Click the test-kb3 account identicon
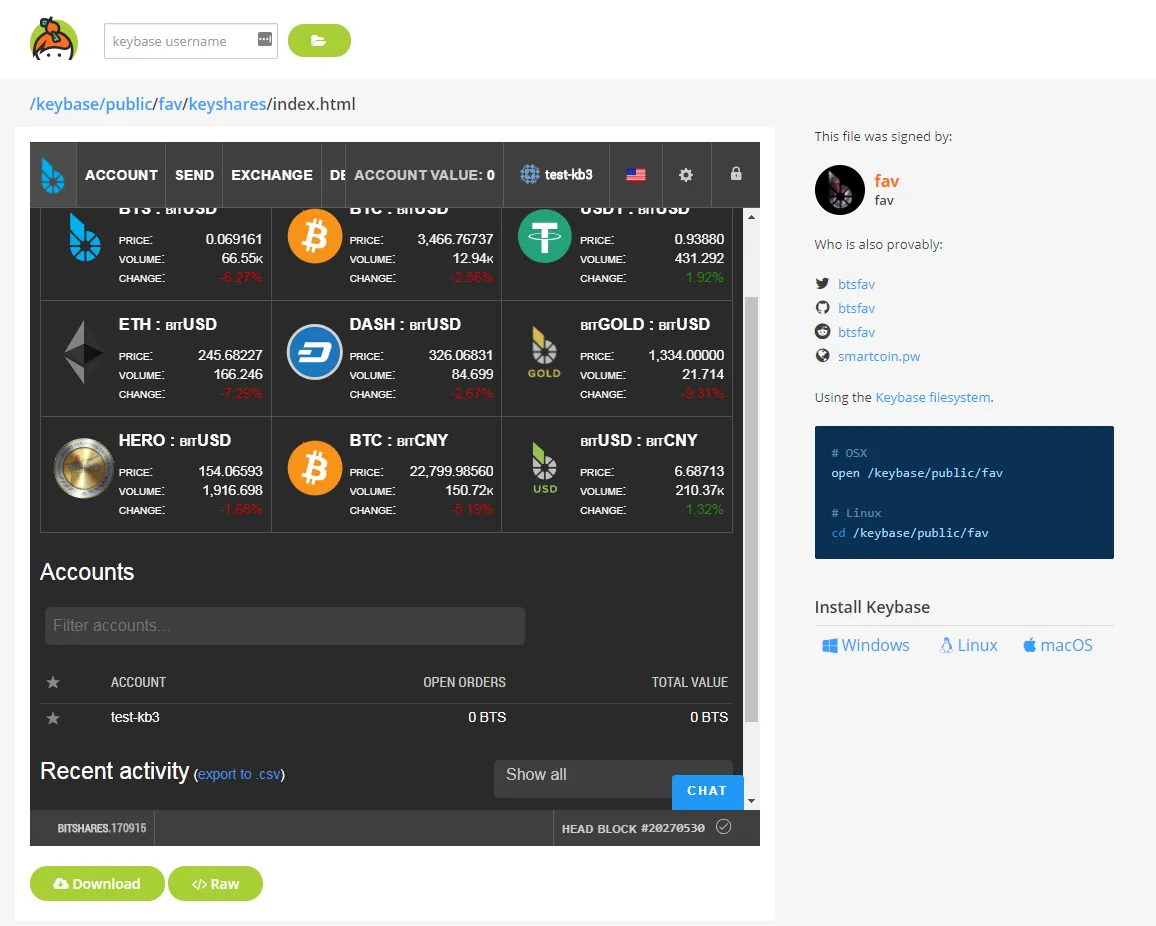Screen dimensions: 1156x926 pos(529,175)
